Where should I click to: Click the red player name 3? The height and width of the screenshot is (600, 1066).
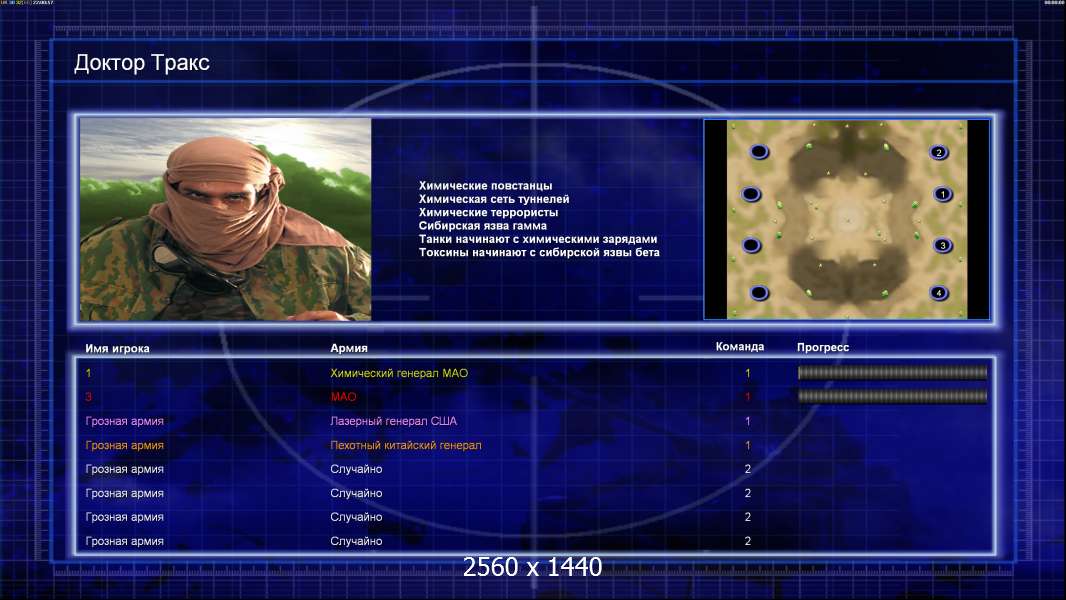(88, 397)
